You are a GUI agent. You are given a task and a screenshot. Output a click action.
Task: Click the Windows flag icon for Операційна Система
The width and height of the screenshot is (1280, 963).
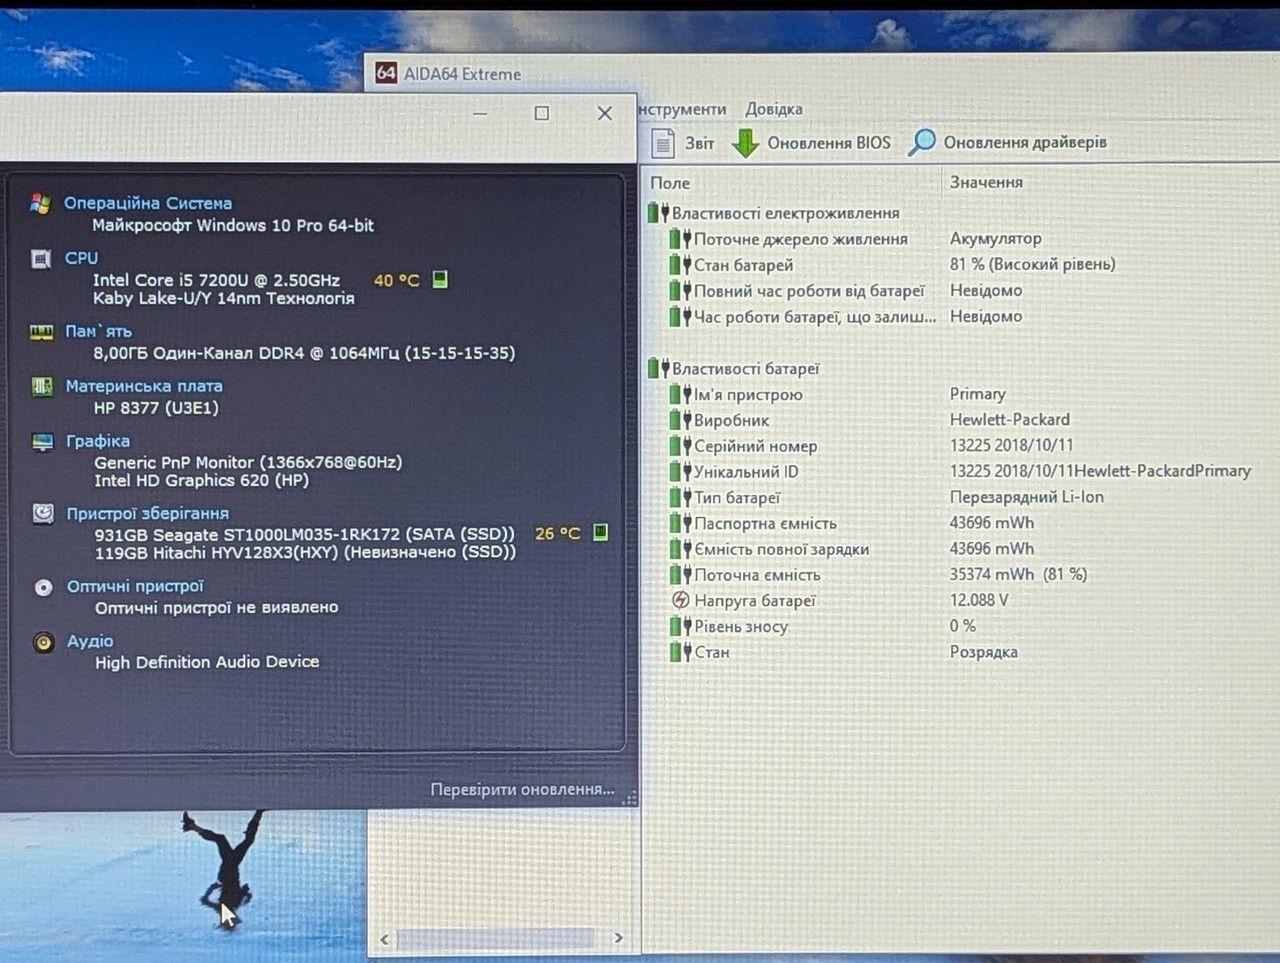(40, 203)
